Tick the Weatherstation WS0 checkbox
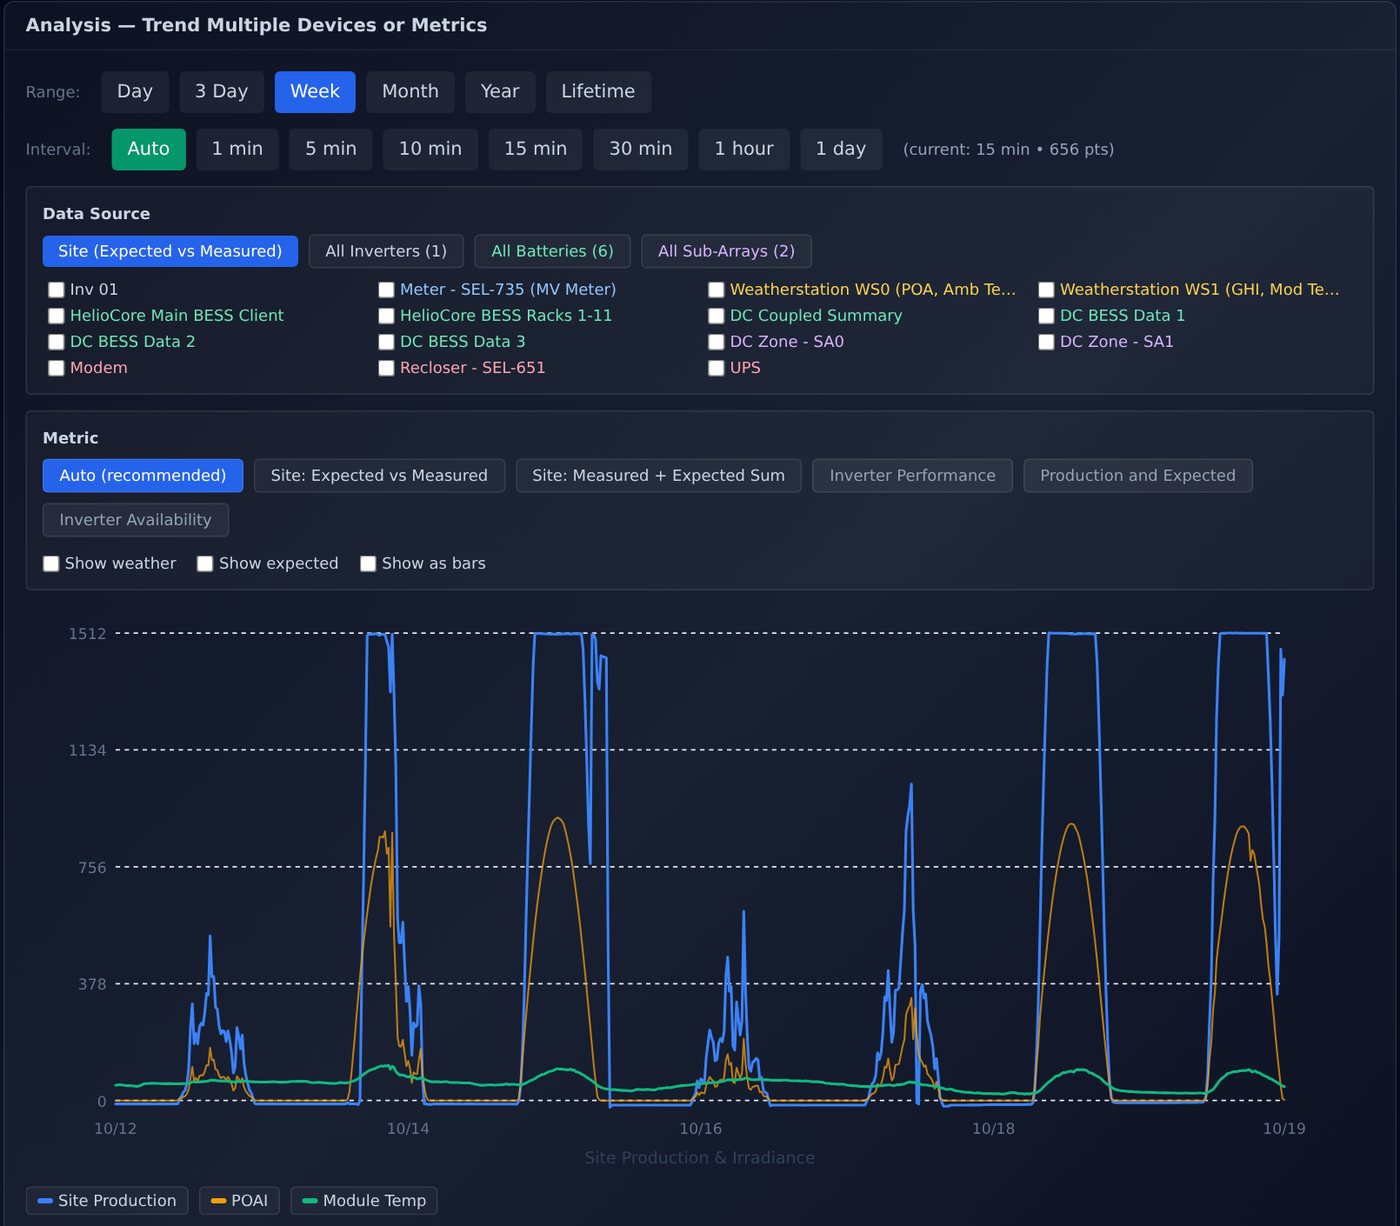The width and height of the screenshot is (1400, 1226). pyautogui.click(x=717, y=290)
